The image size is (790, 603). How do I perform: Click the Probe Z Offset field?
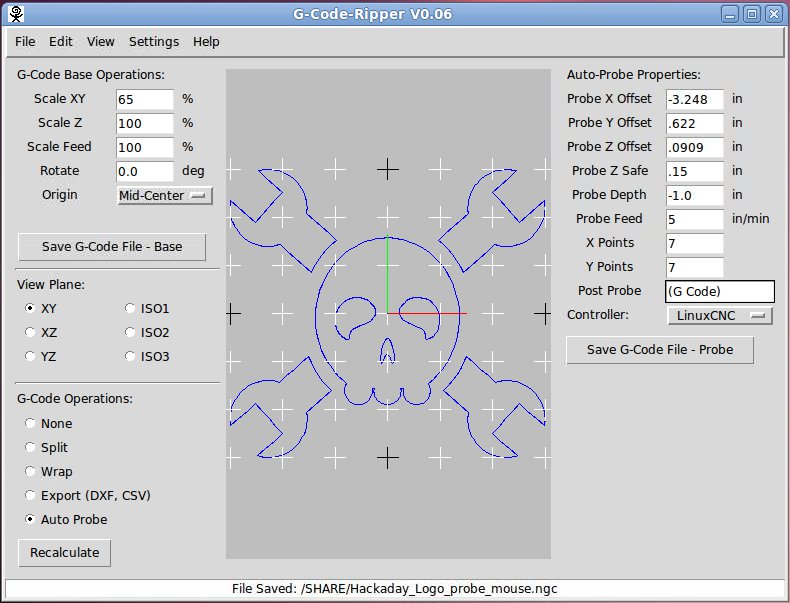695,147
